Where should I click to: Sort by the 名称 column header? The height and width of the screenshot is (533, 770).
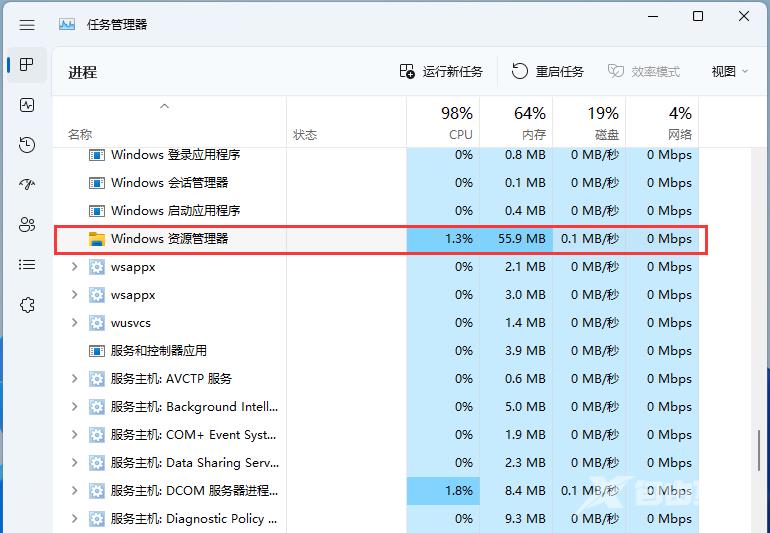point(169,122)
